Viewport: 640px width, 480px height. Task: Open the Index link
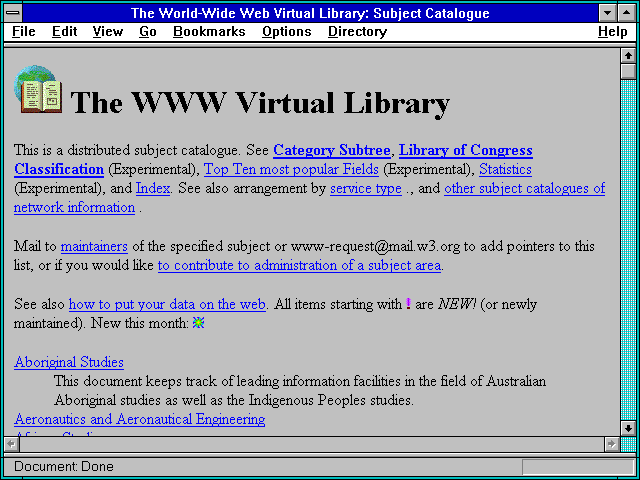tap(153, 189)
